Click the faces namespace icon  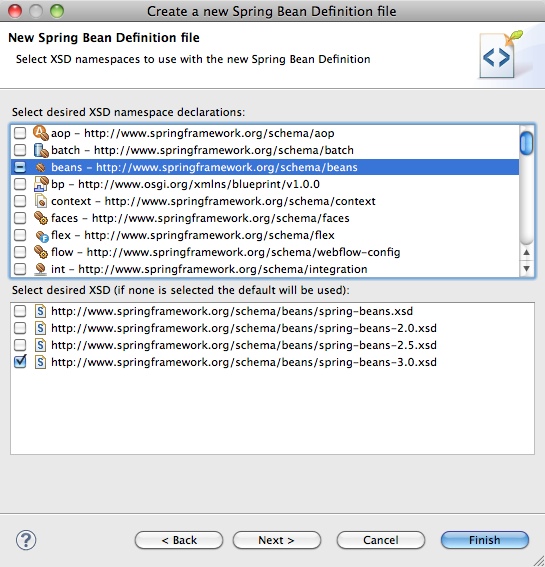[x=41, y=218]
